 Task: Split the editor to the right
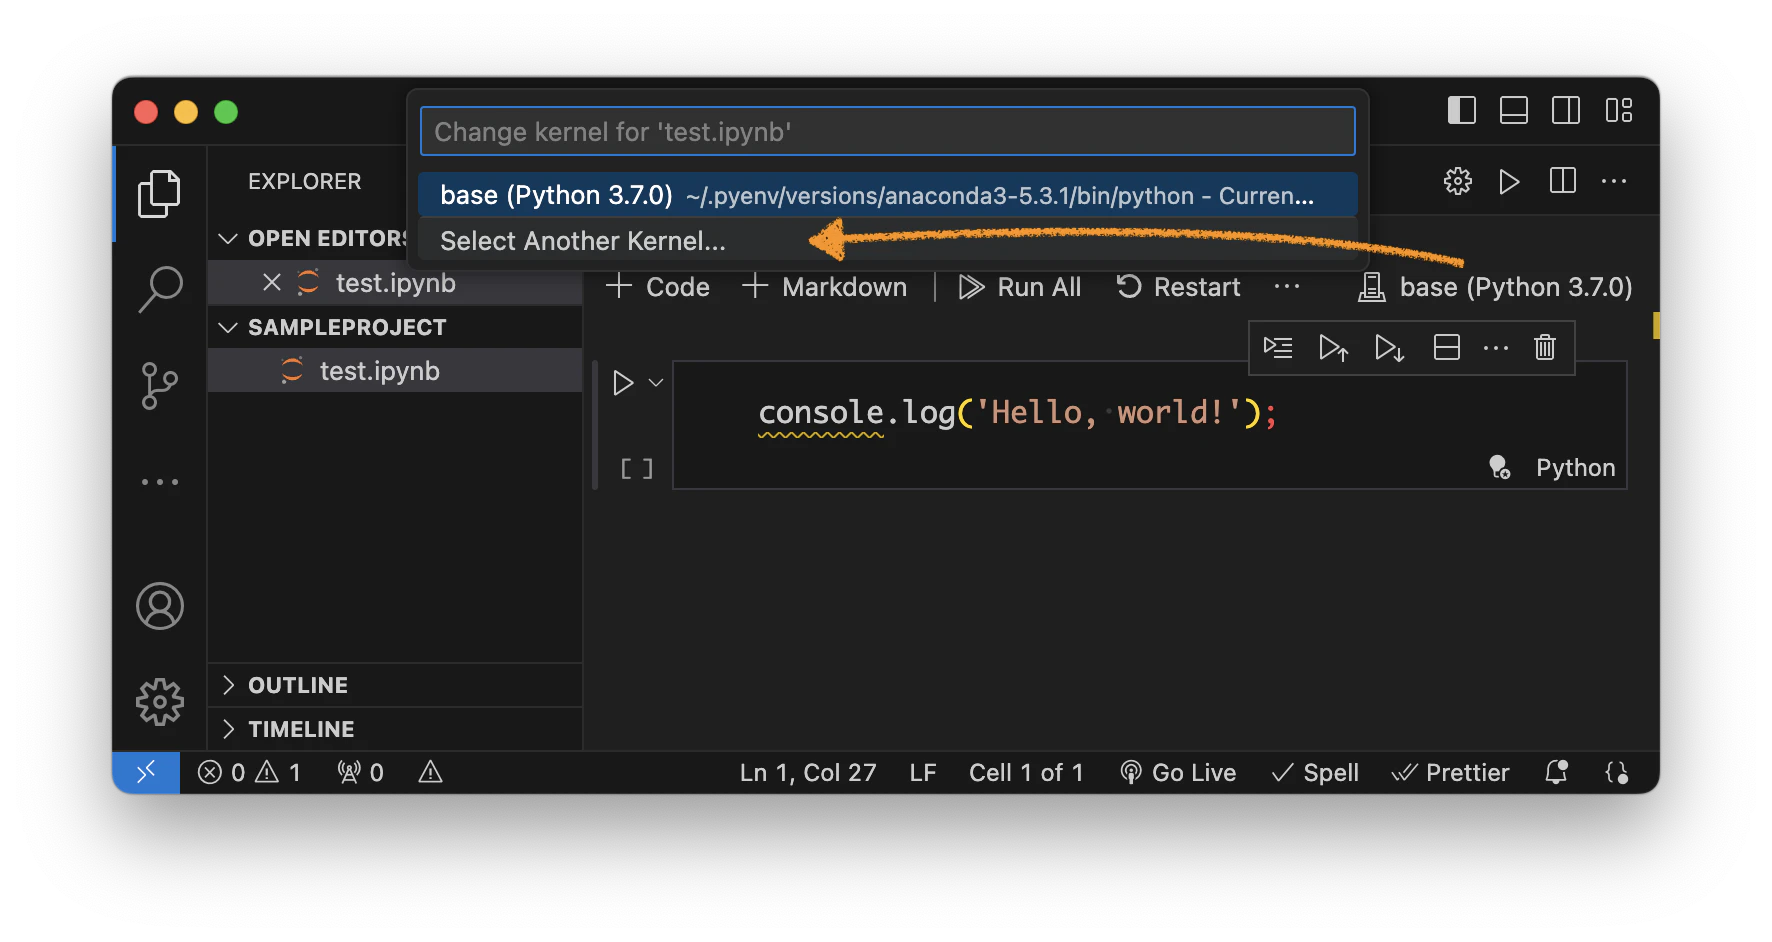click(x=1562, y=181)
